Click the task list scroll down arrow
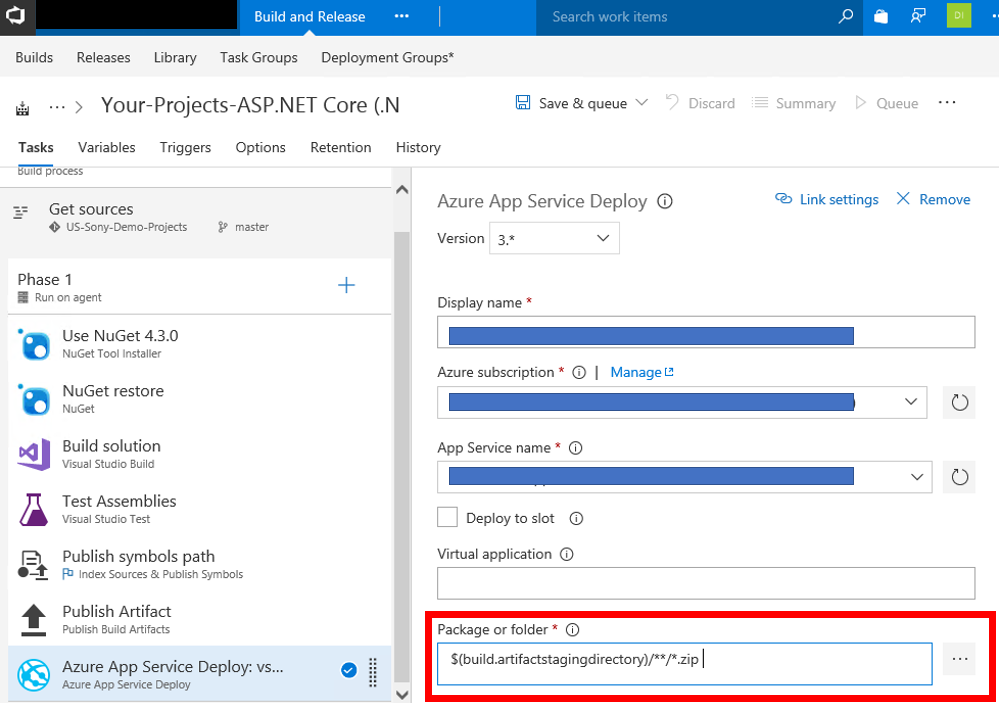 402,695
